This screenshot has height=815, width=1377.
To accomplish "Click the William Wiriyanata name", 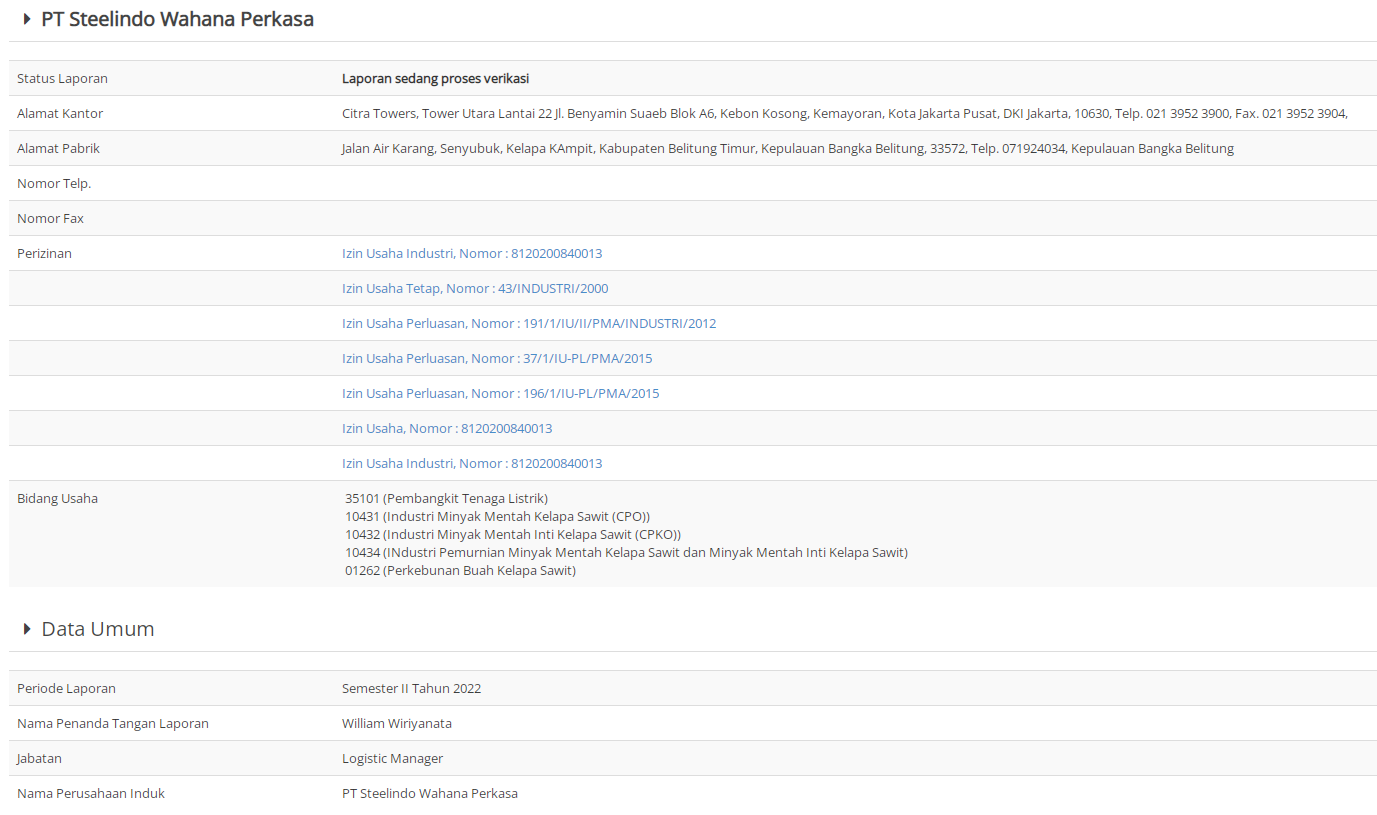I will (397, 723).
